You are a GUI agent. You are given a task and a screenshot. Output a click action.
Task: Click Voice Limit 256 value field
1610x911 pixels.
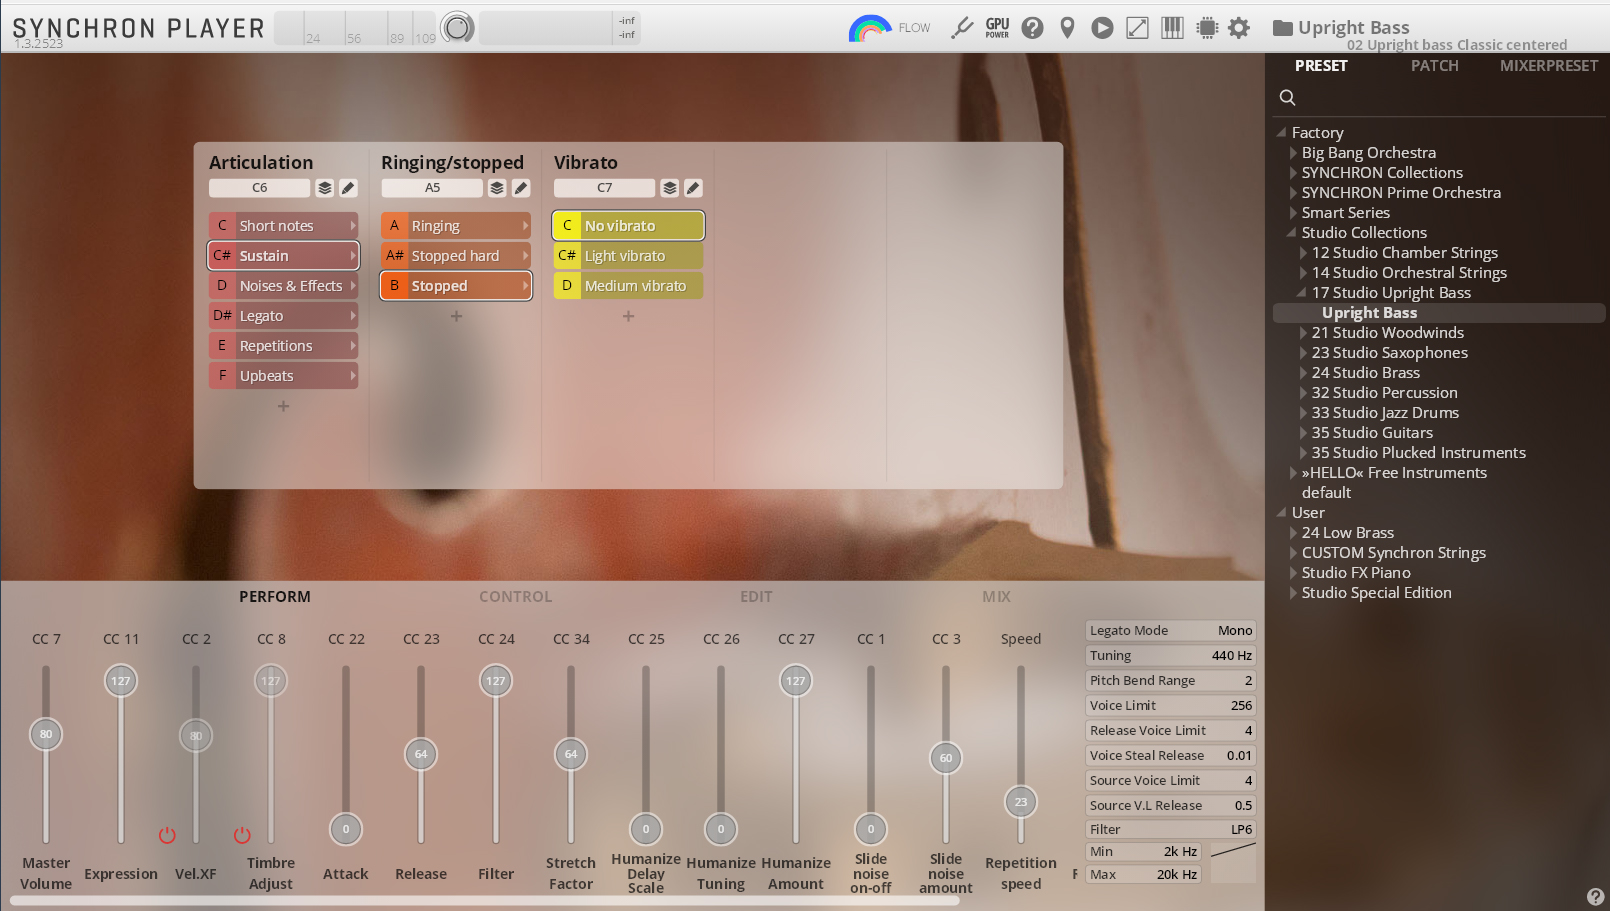(1170, 706)
